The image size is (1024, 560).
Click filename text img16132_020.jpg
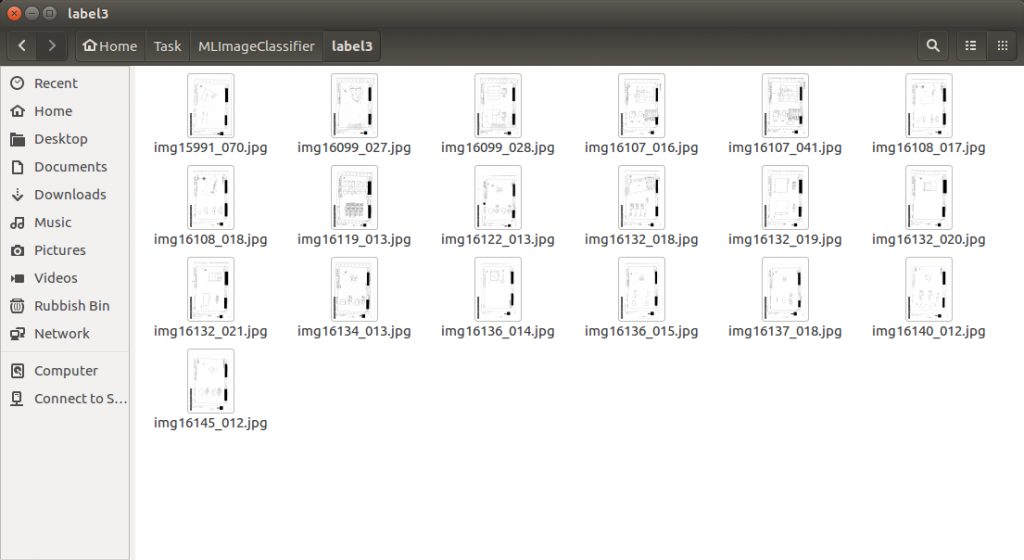(x=929, y=240)
